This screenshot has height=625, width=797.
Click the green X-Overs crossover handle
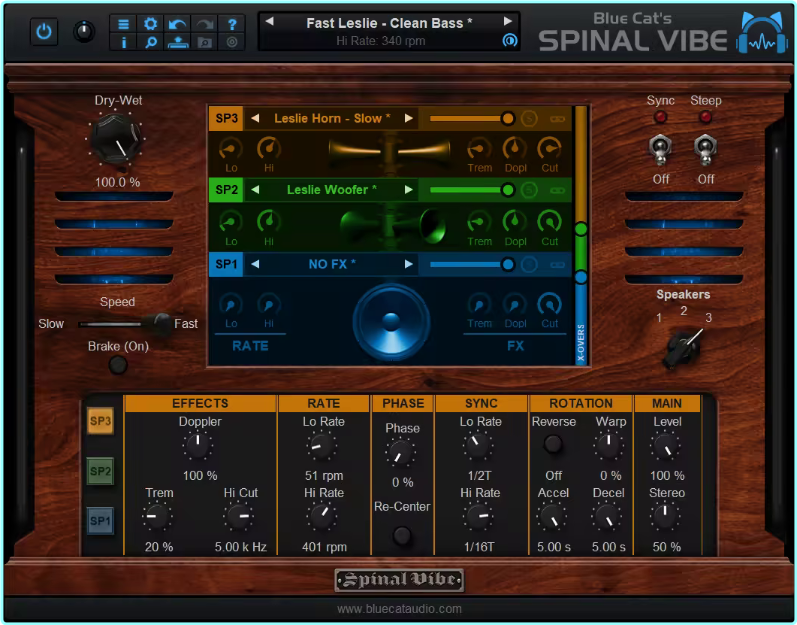[581, 229]
